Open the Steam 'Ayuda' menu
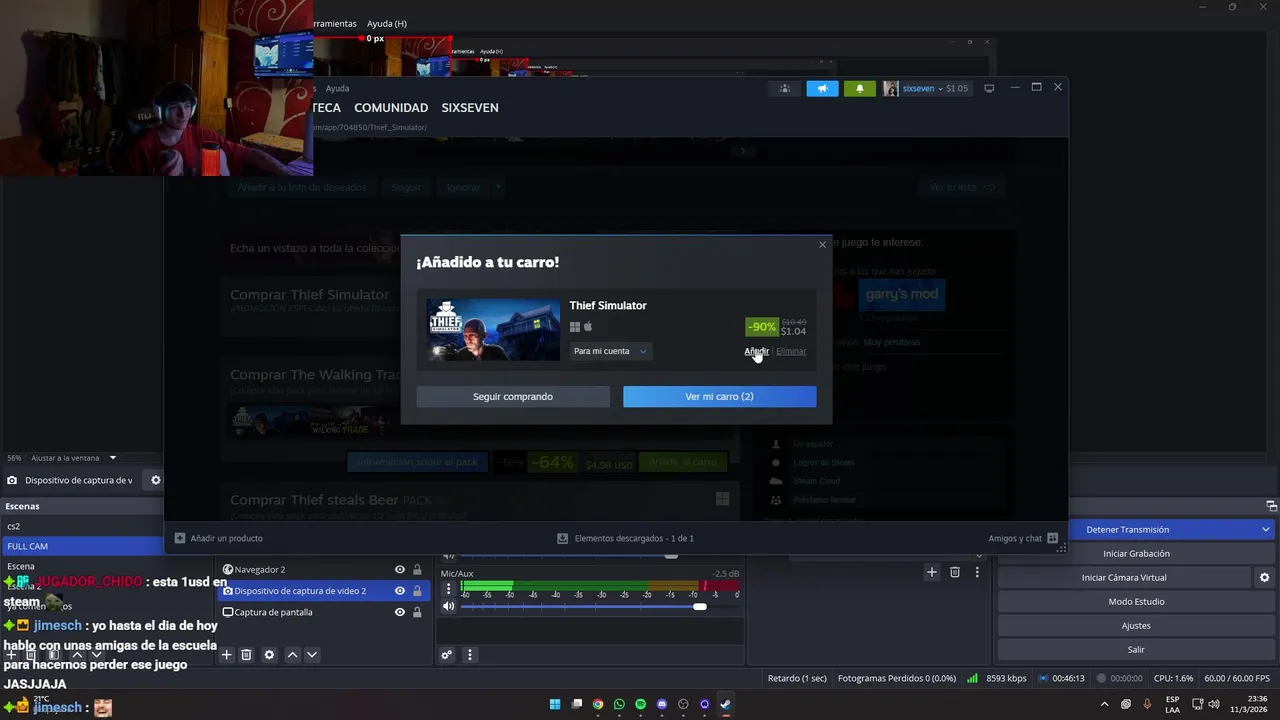 pos(338,88)
